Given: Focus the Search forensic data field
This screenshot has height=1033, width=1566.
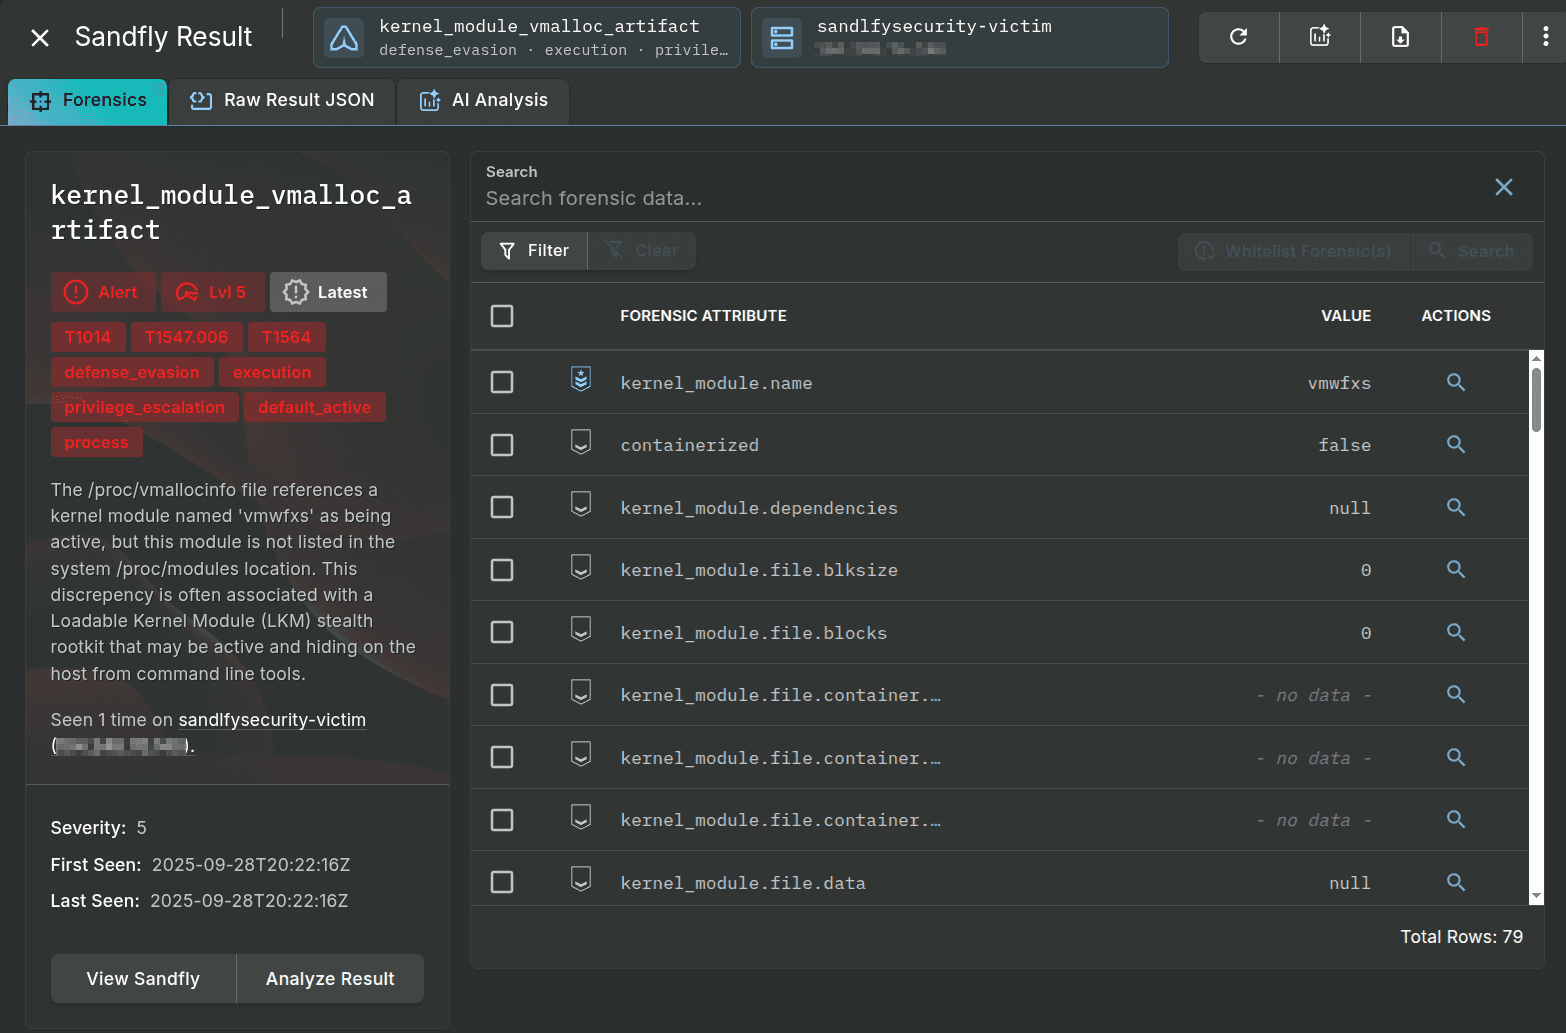Looking at the screenshot, I should [980, 198].
